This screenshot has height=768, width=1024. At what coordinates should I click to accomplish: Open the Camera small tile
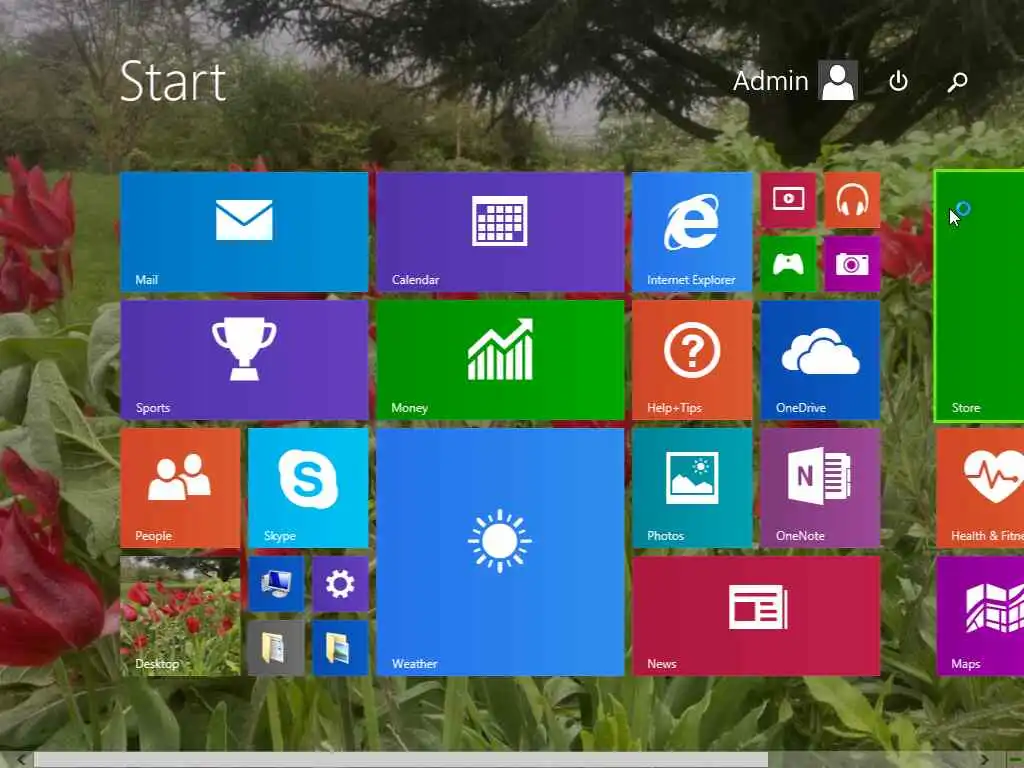click(x=852, y=264)
